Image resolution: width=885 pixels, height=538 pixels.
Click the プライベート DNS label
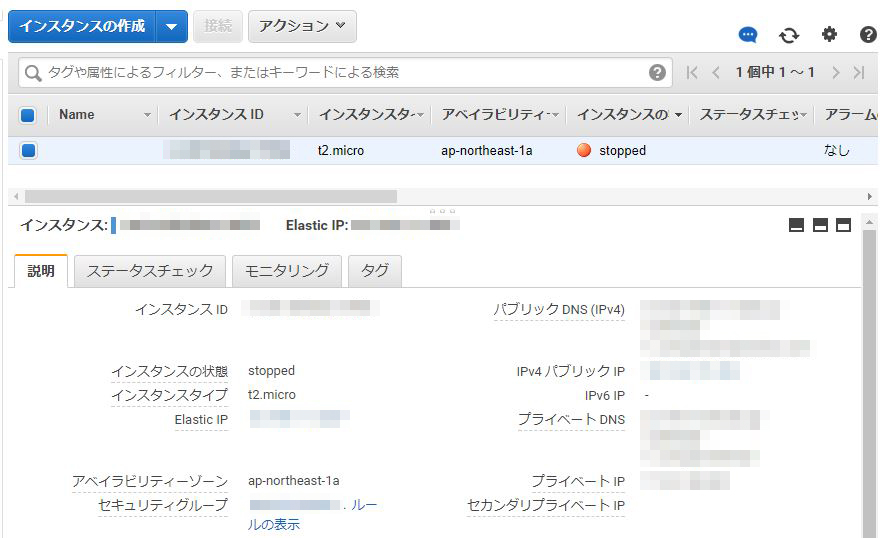click(x=571, y=419)
